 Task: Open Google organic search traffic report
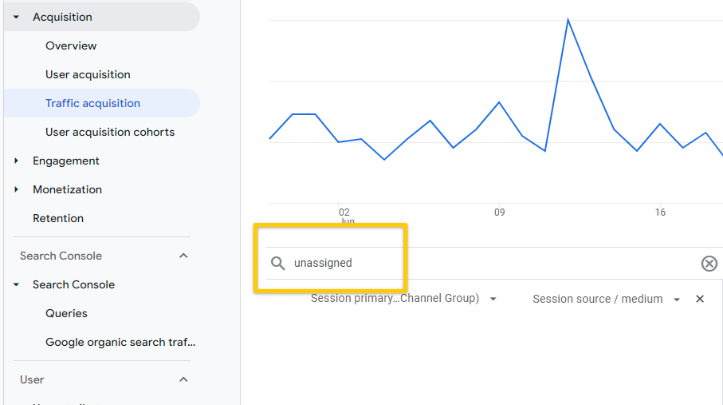click(120, 342)
